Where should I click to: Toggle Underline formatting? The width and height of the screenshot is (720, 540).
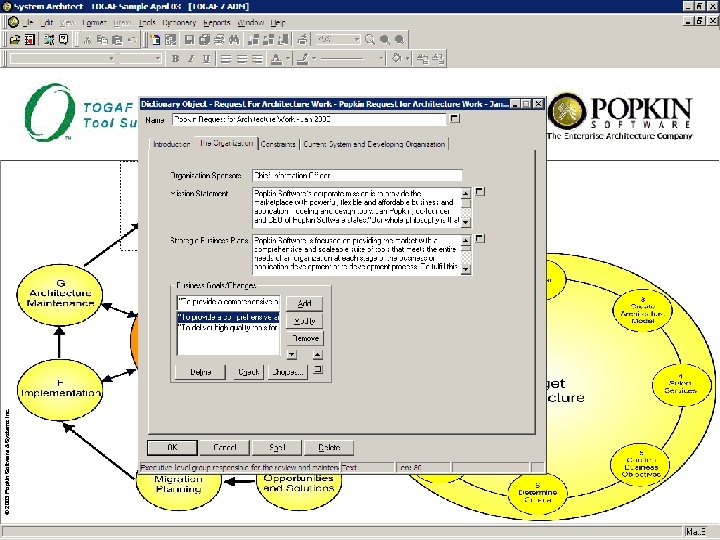(206, 59)
